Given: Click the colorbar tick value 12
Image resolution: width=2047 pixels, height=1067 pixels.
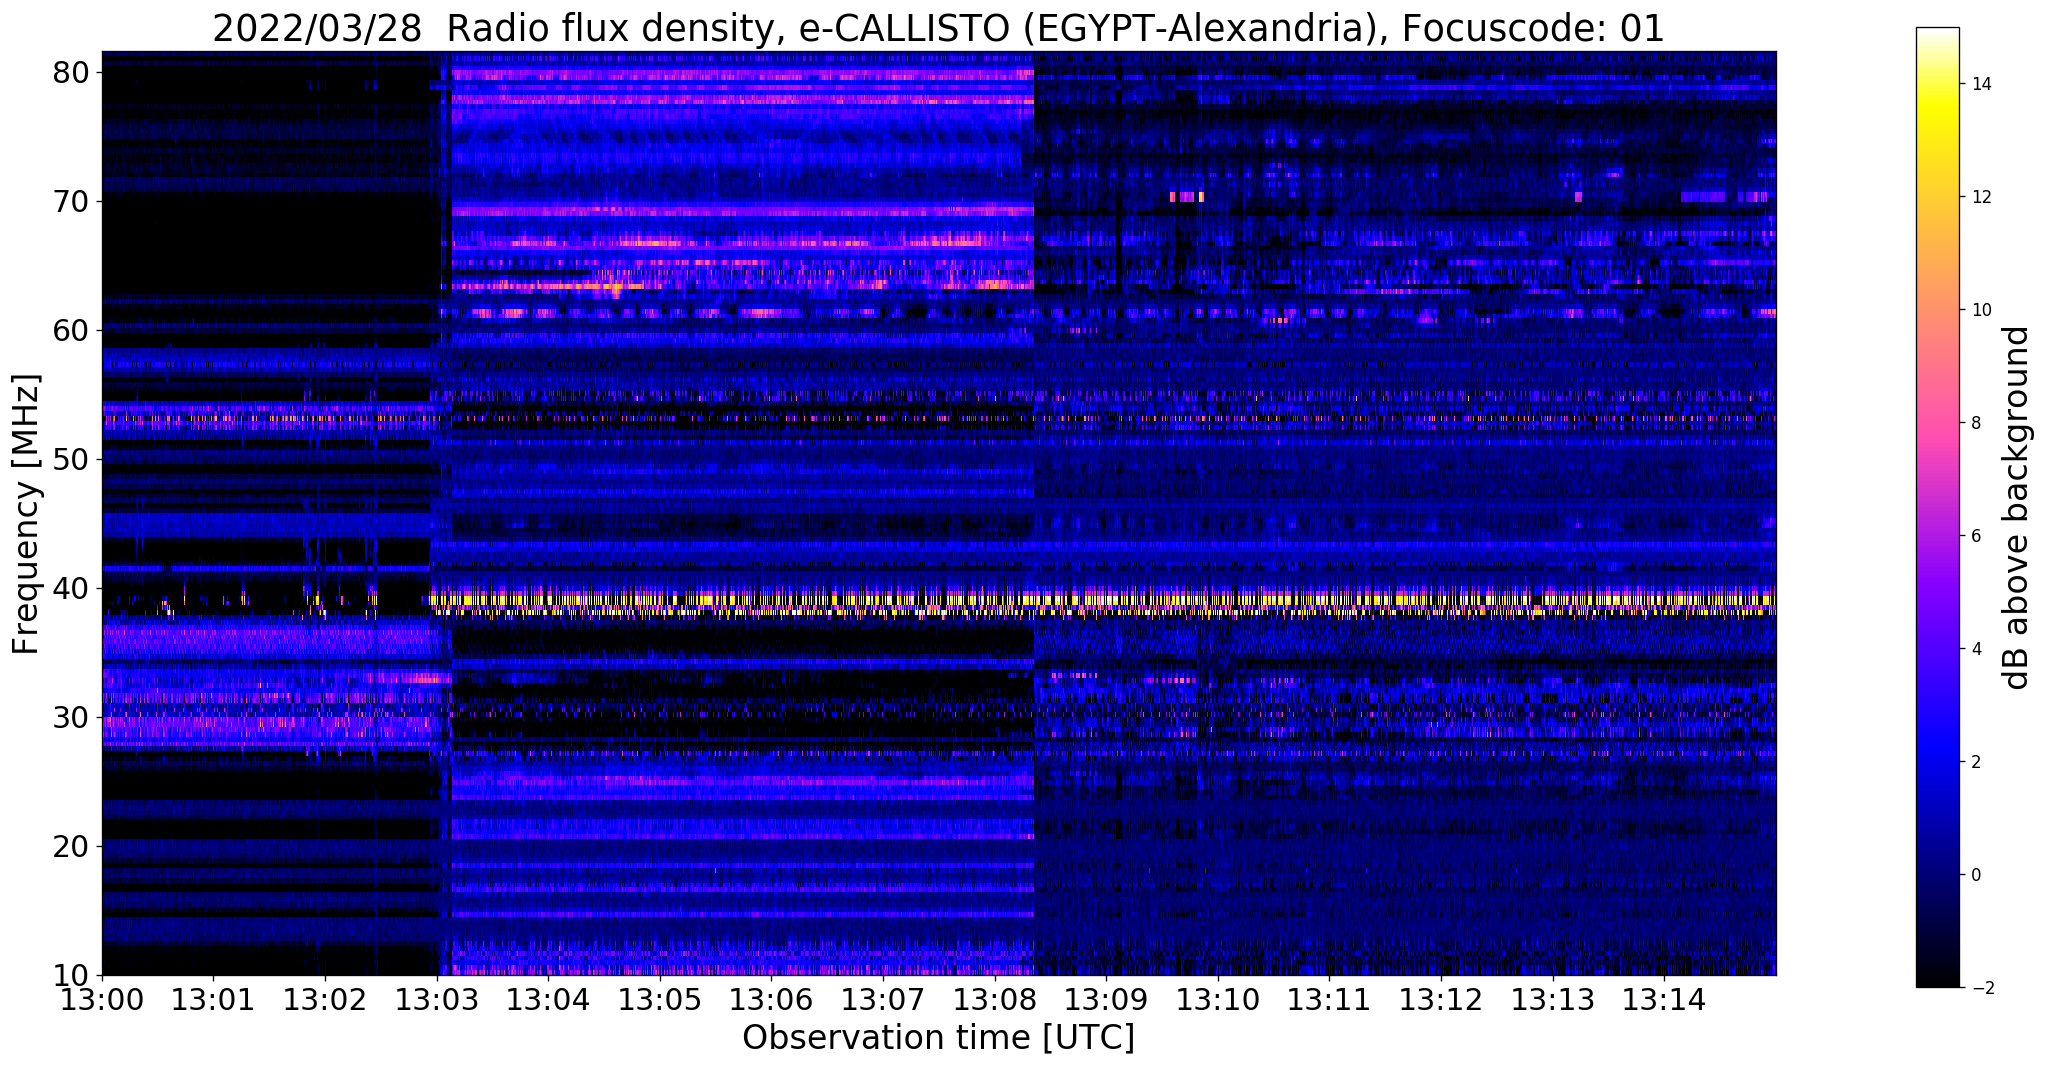Looking at the screenshot, I should point(1980,197).
